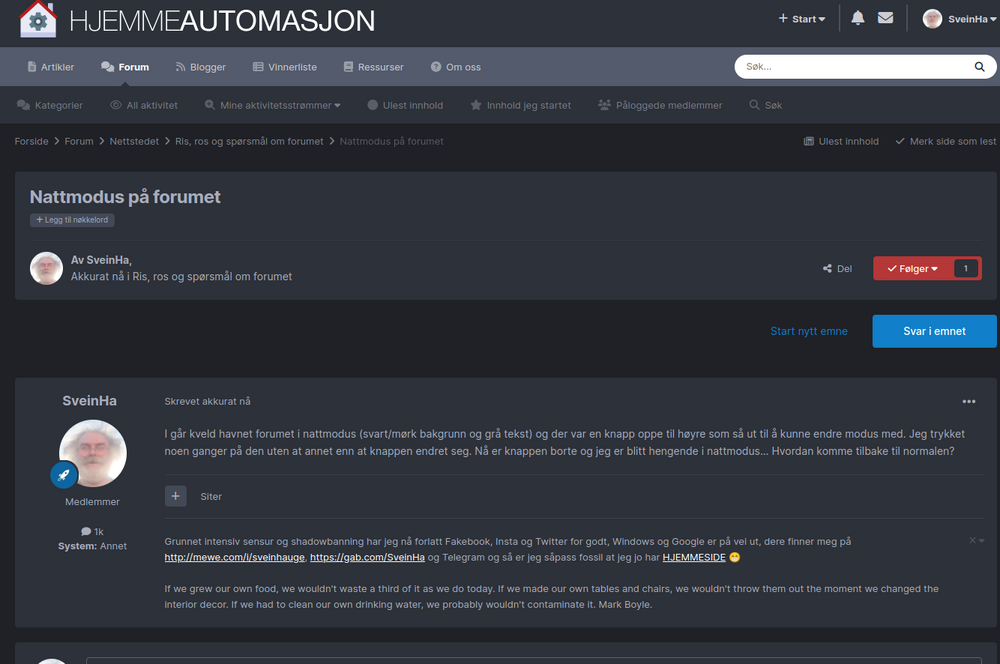
Task: Click the notifications bell icon
Action: pyautogui.click(x=858, y=18)
